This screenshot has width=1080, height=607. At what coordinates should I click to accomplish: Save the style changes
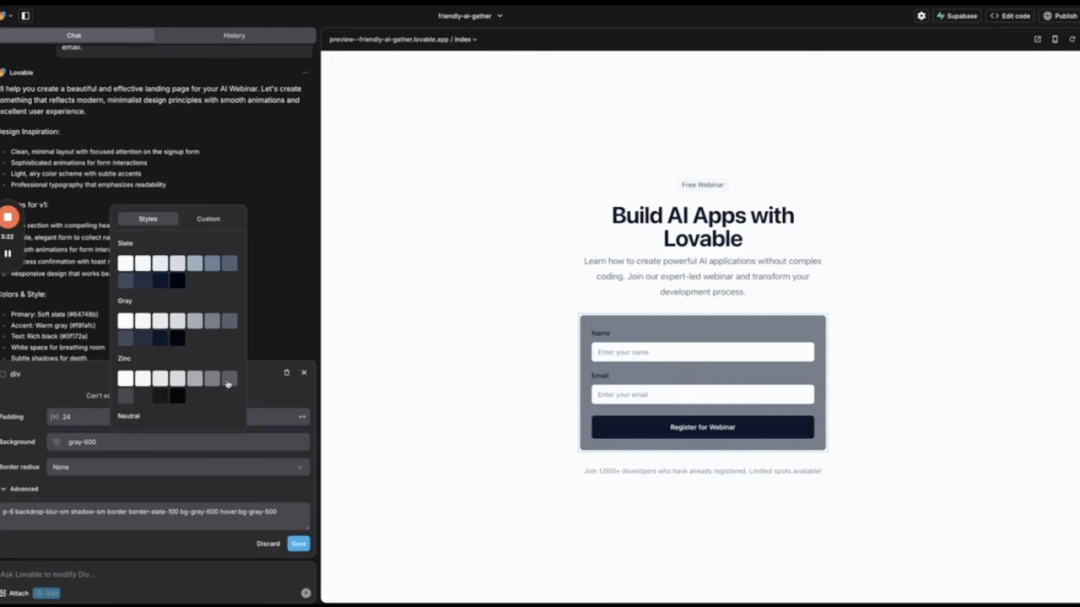click(x=298, y=544)
